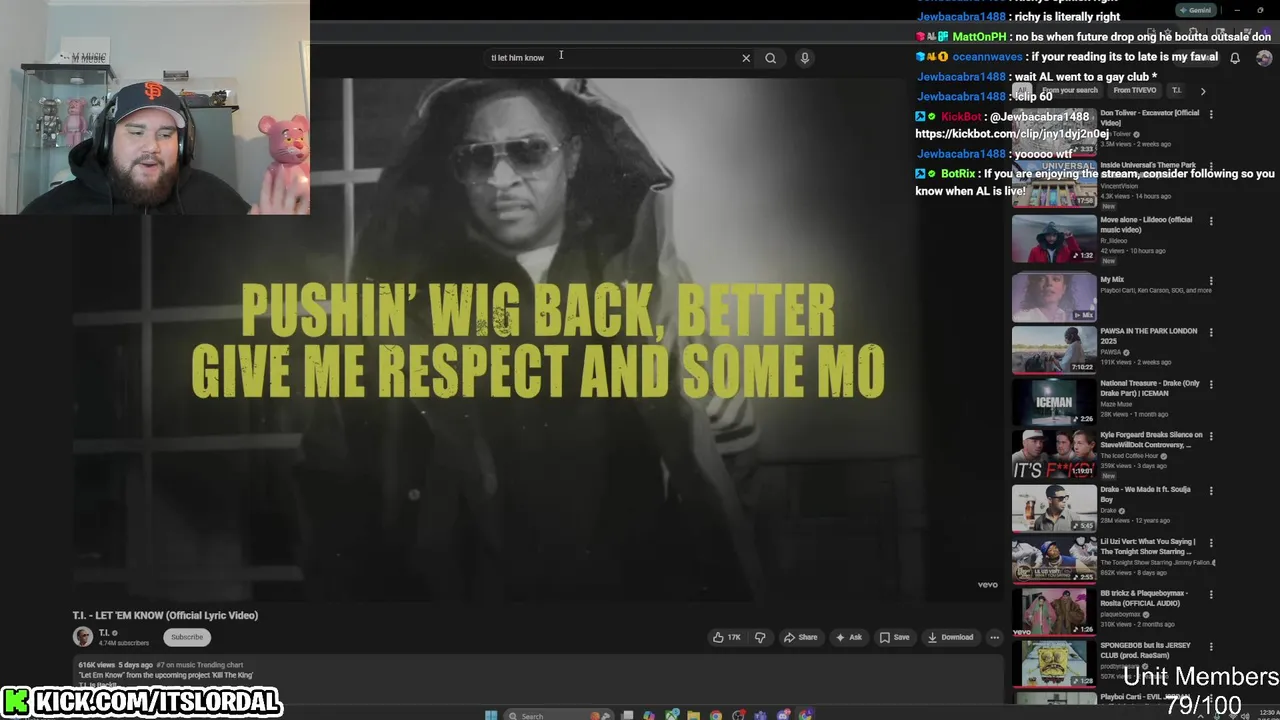Select the 'From your search' chip

1069,90
